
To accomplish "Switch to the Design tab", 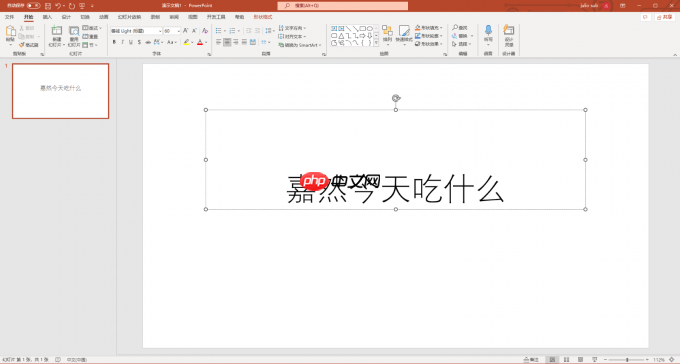I will (66, 17).
